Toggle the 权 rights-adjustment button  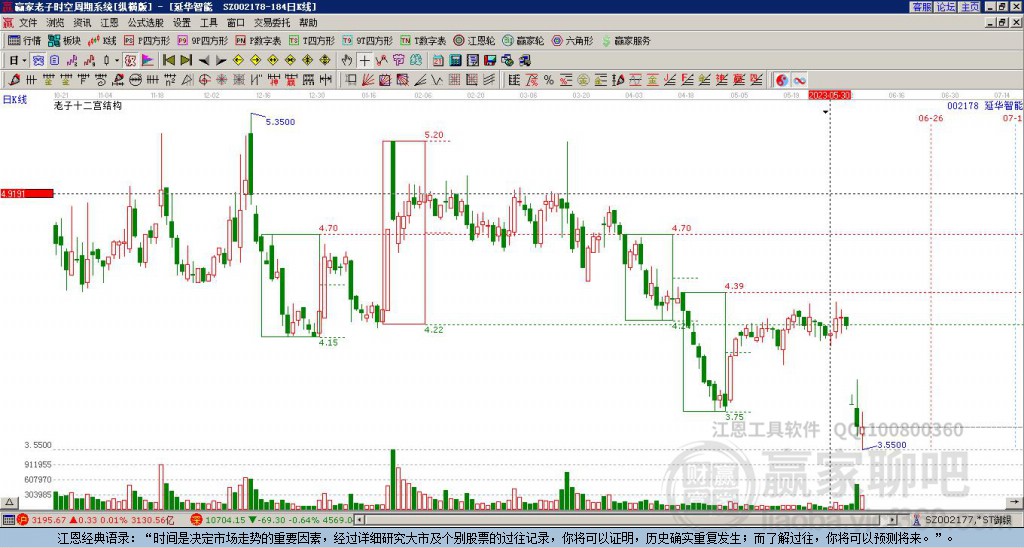[x=130, y=60]
